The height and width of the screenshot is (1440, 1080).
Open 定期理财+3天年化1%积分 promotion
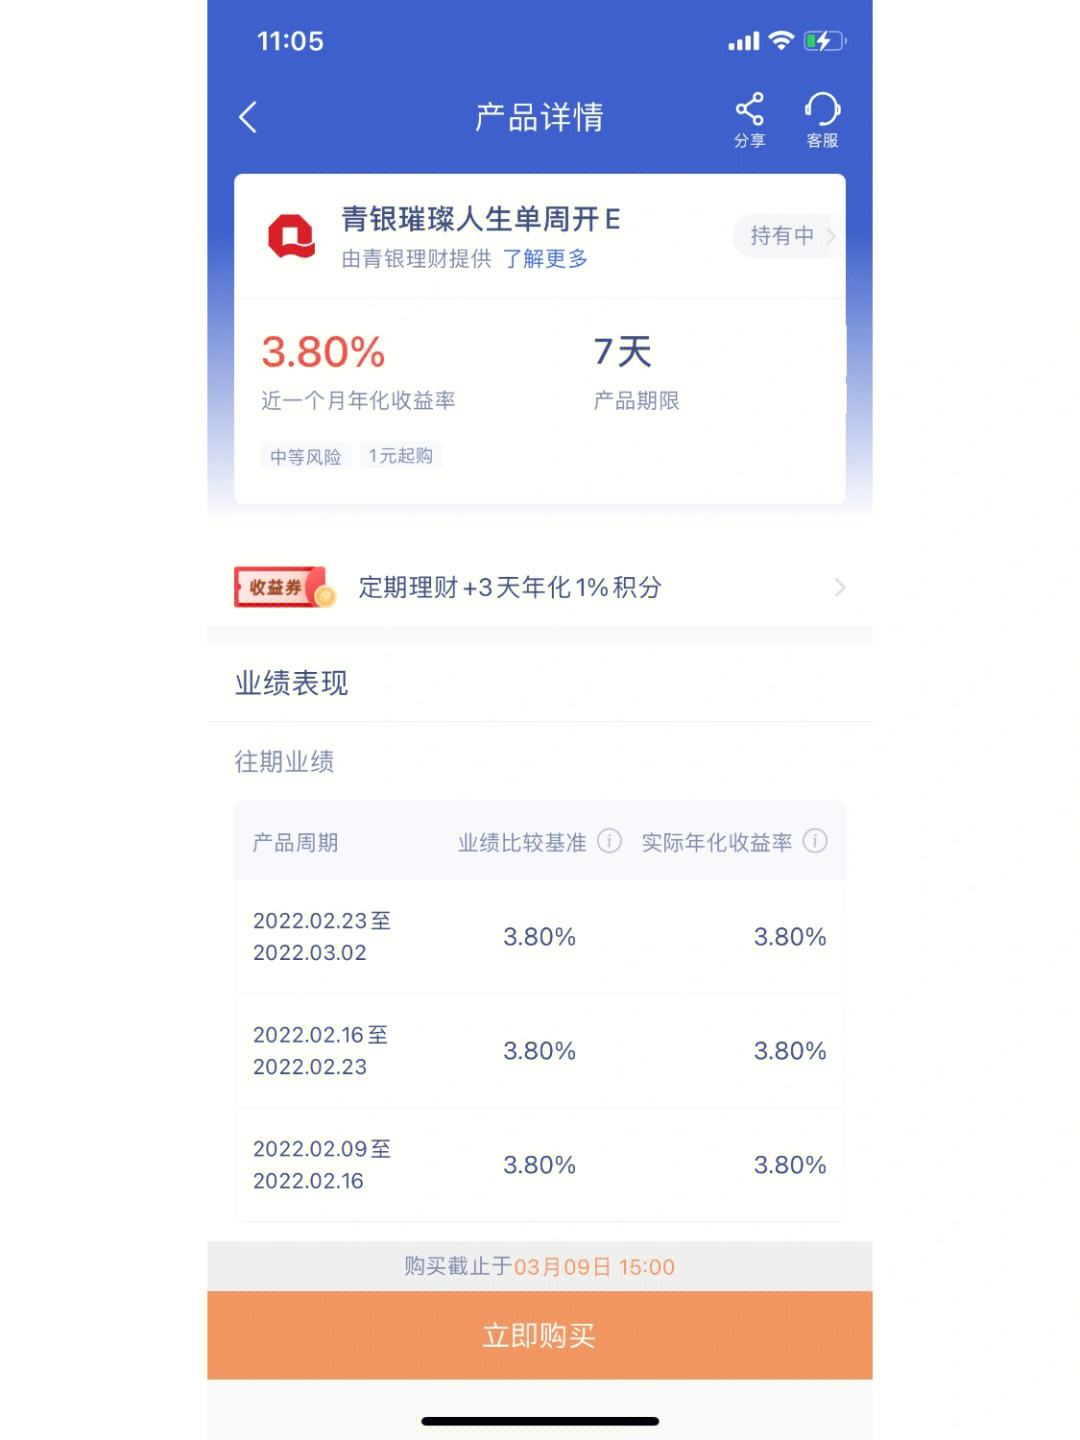pyautogui.click(x=510, y=587)
